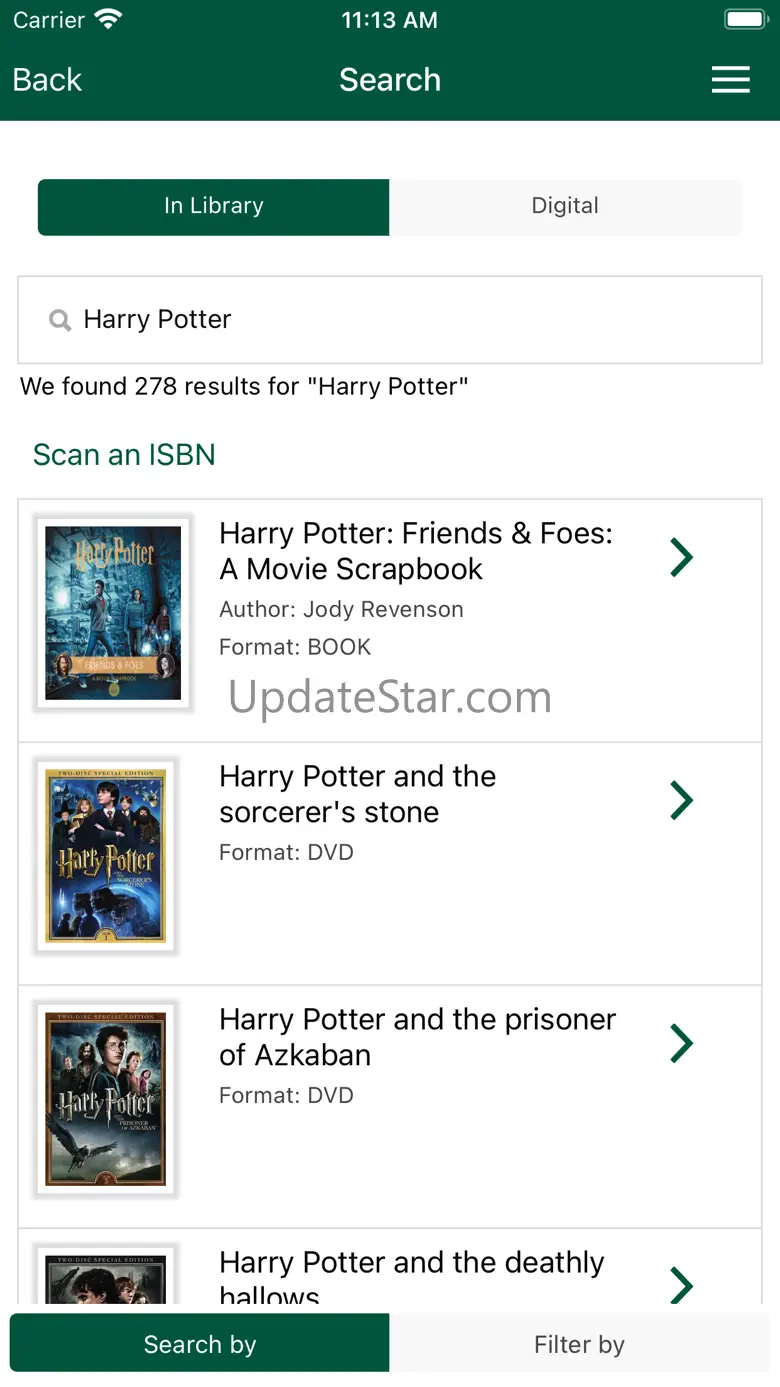780x1387 pixels.
Task: Tap the Deathly Hallows DVD cover
Action: point(106,1277)
